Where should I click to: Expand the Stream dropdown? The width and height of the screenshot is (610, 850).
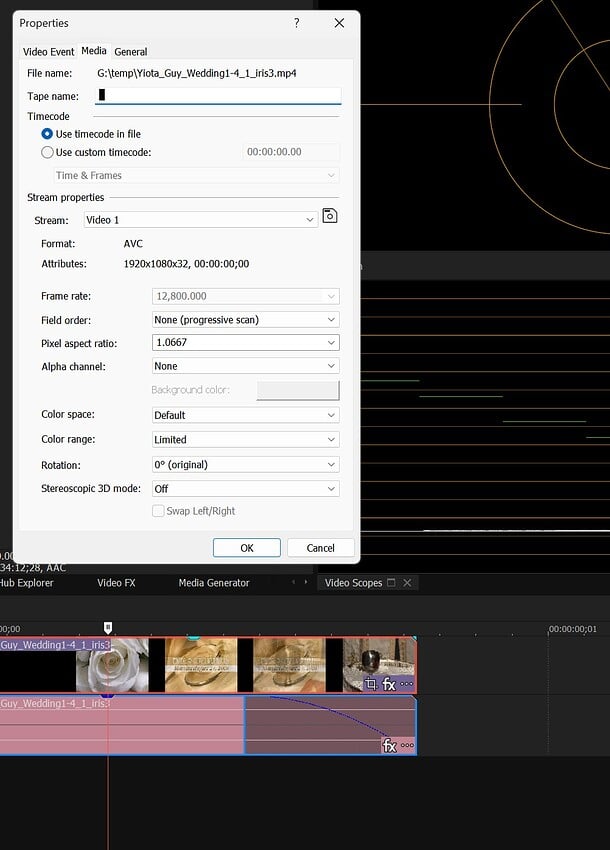(200, 220)
